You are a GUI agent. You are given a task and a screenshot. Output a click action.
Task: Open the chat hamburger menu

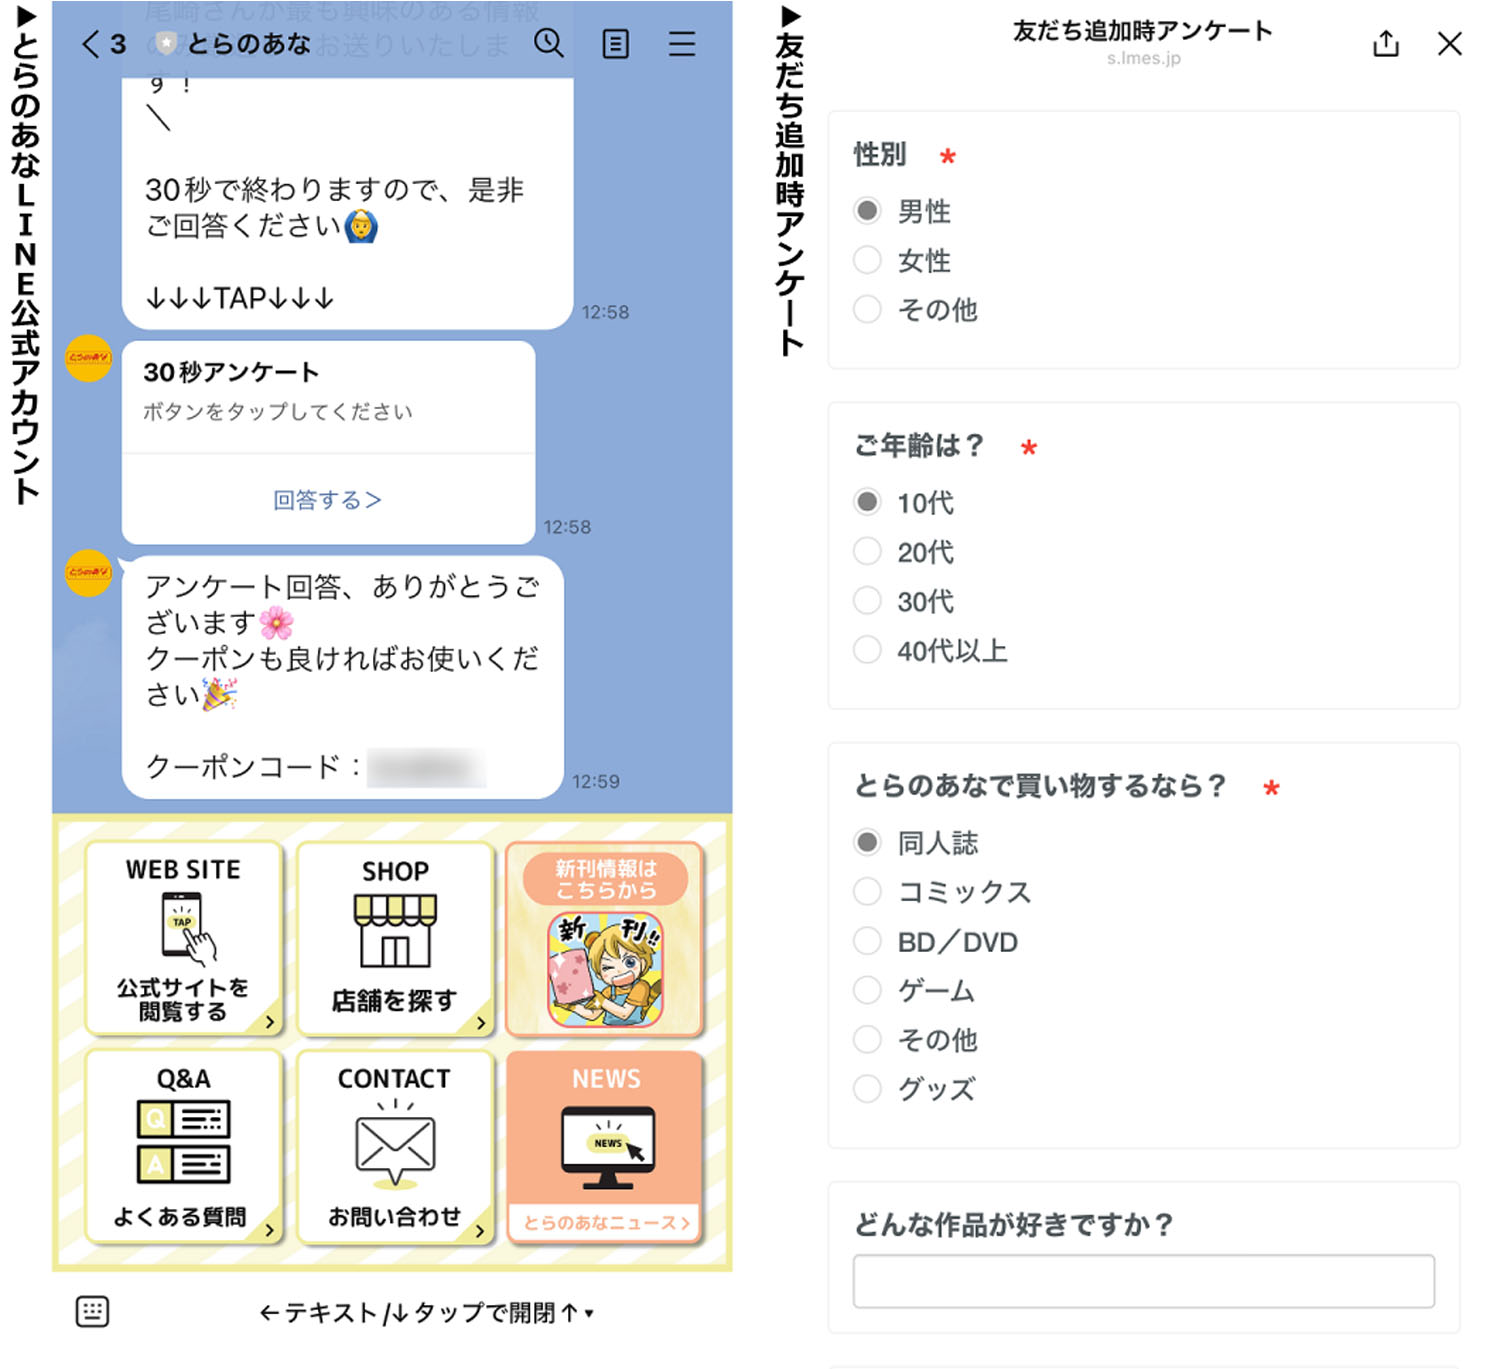pyautogui.click(x=682, y=44)
